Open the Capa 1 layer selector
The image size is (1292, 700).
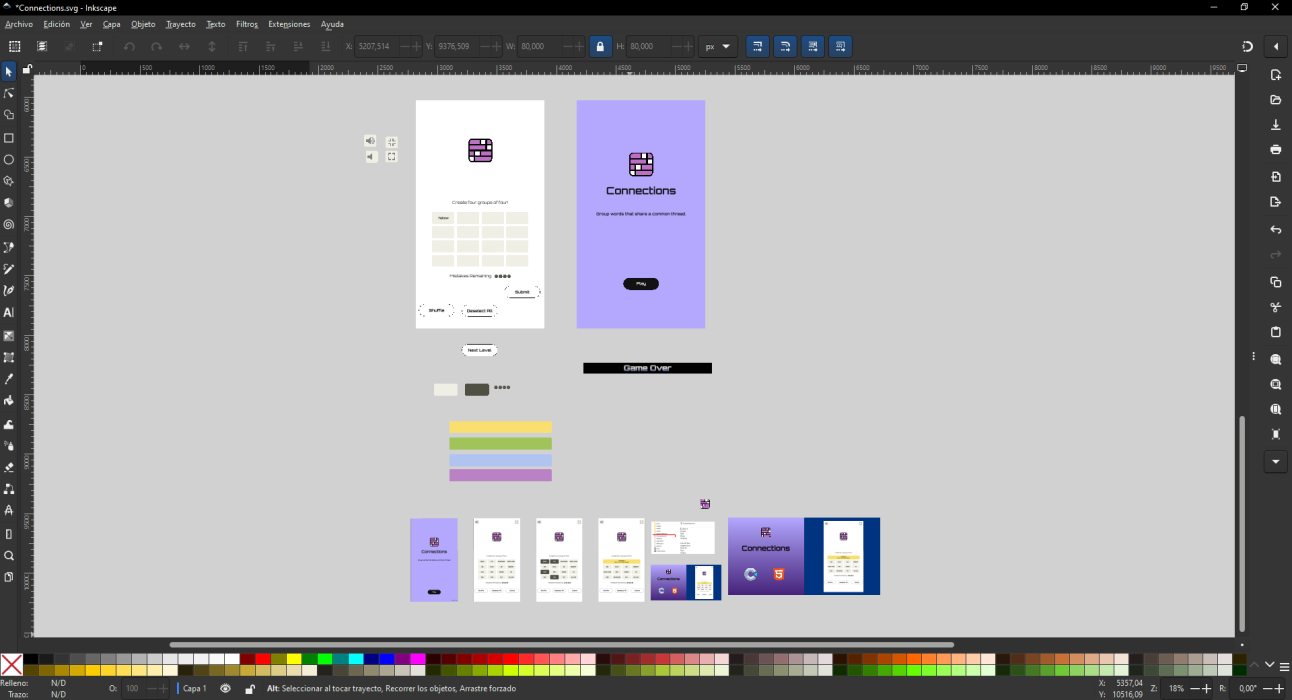[193, 689]
